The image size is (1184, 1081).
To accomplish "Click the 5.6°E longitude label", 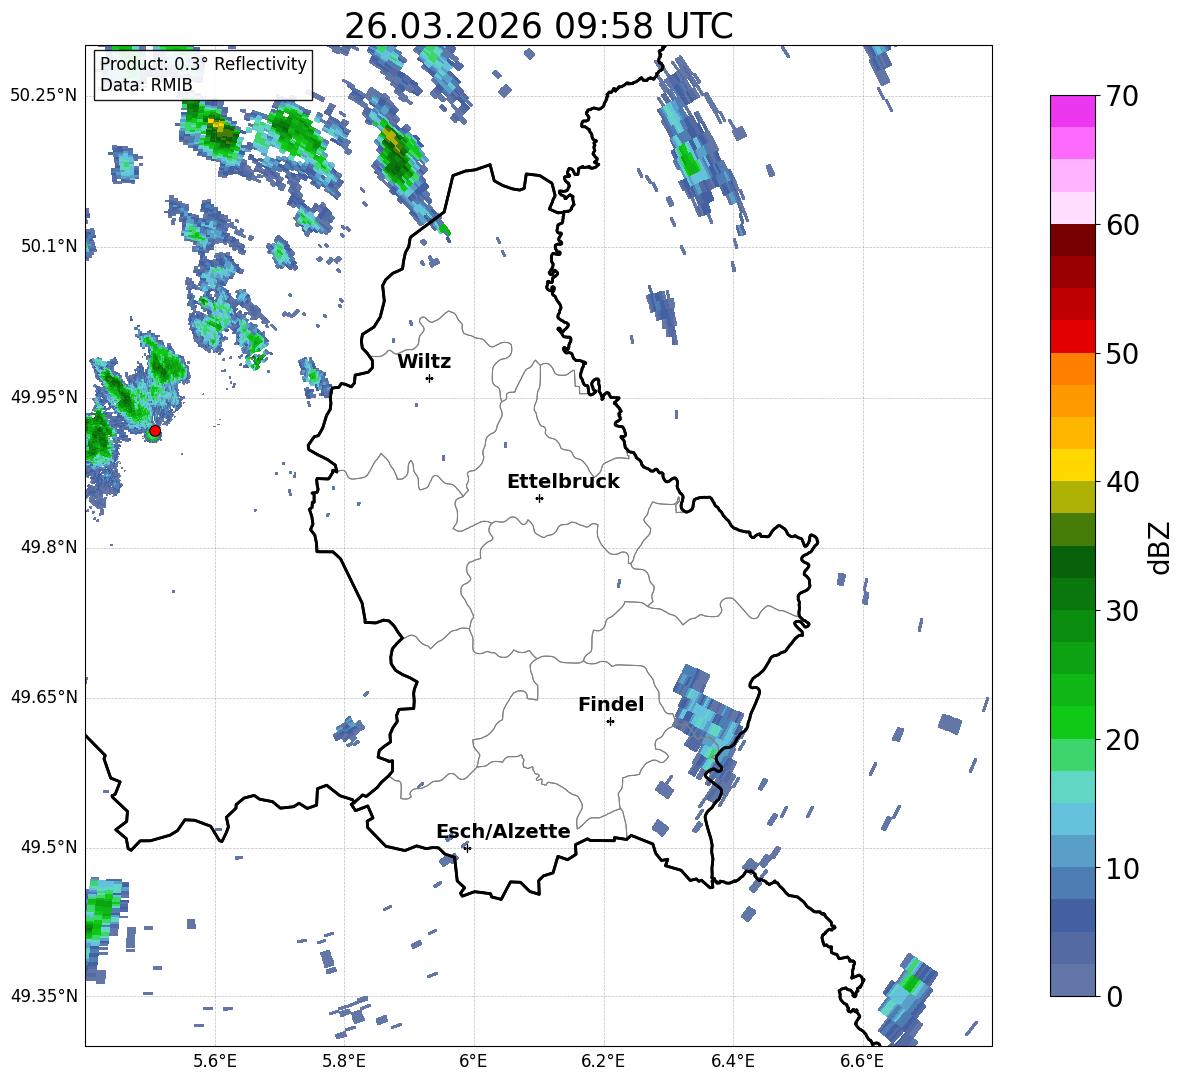I will point(215,1061).
